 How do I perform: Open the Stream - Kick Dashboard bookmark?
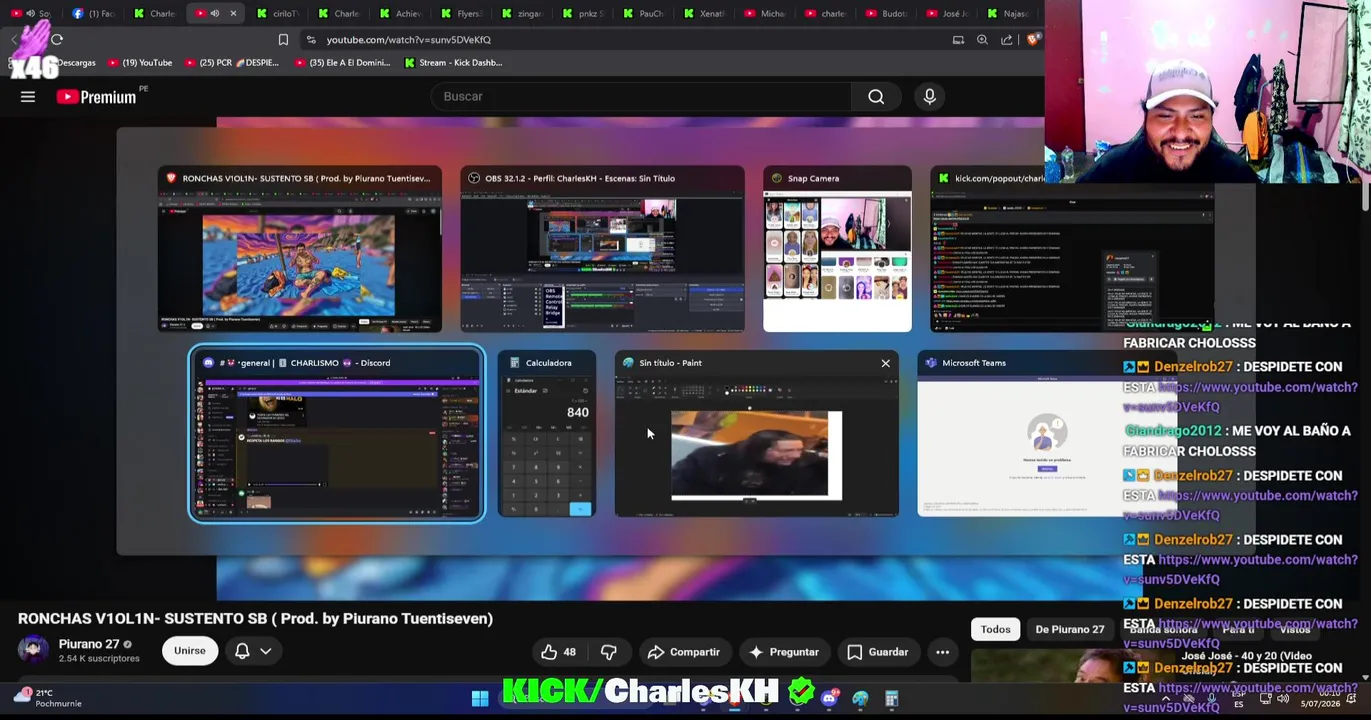point(453,62)
